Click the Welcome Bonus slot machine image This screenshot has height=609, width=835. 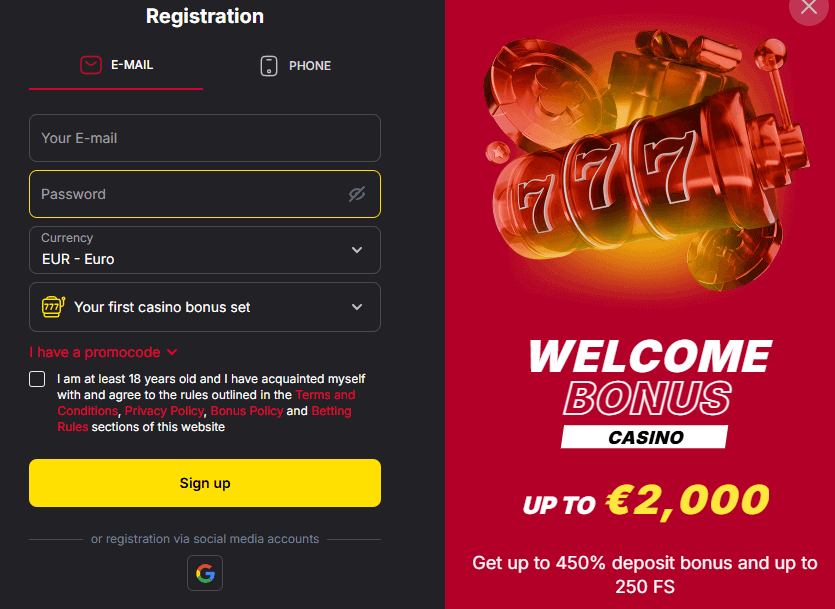coord(640,160)
